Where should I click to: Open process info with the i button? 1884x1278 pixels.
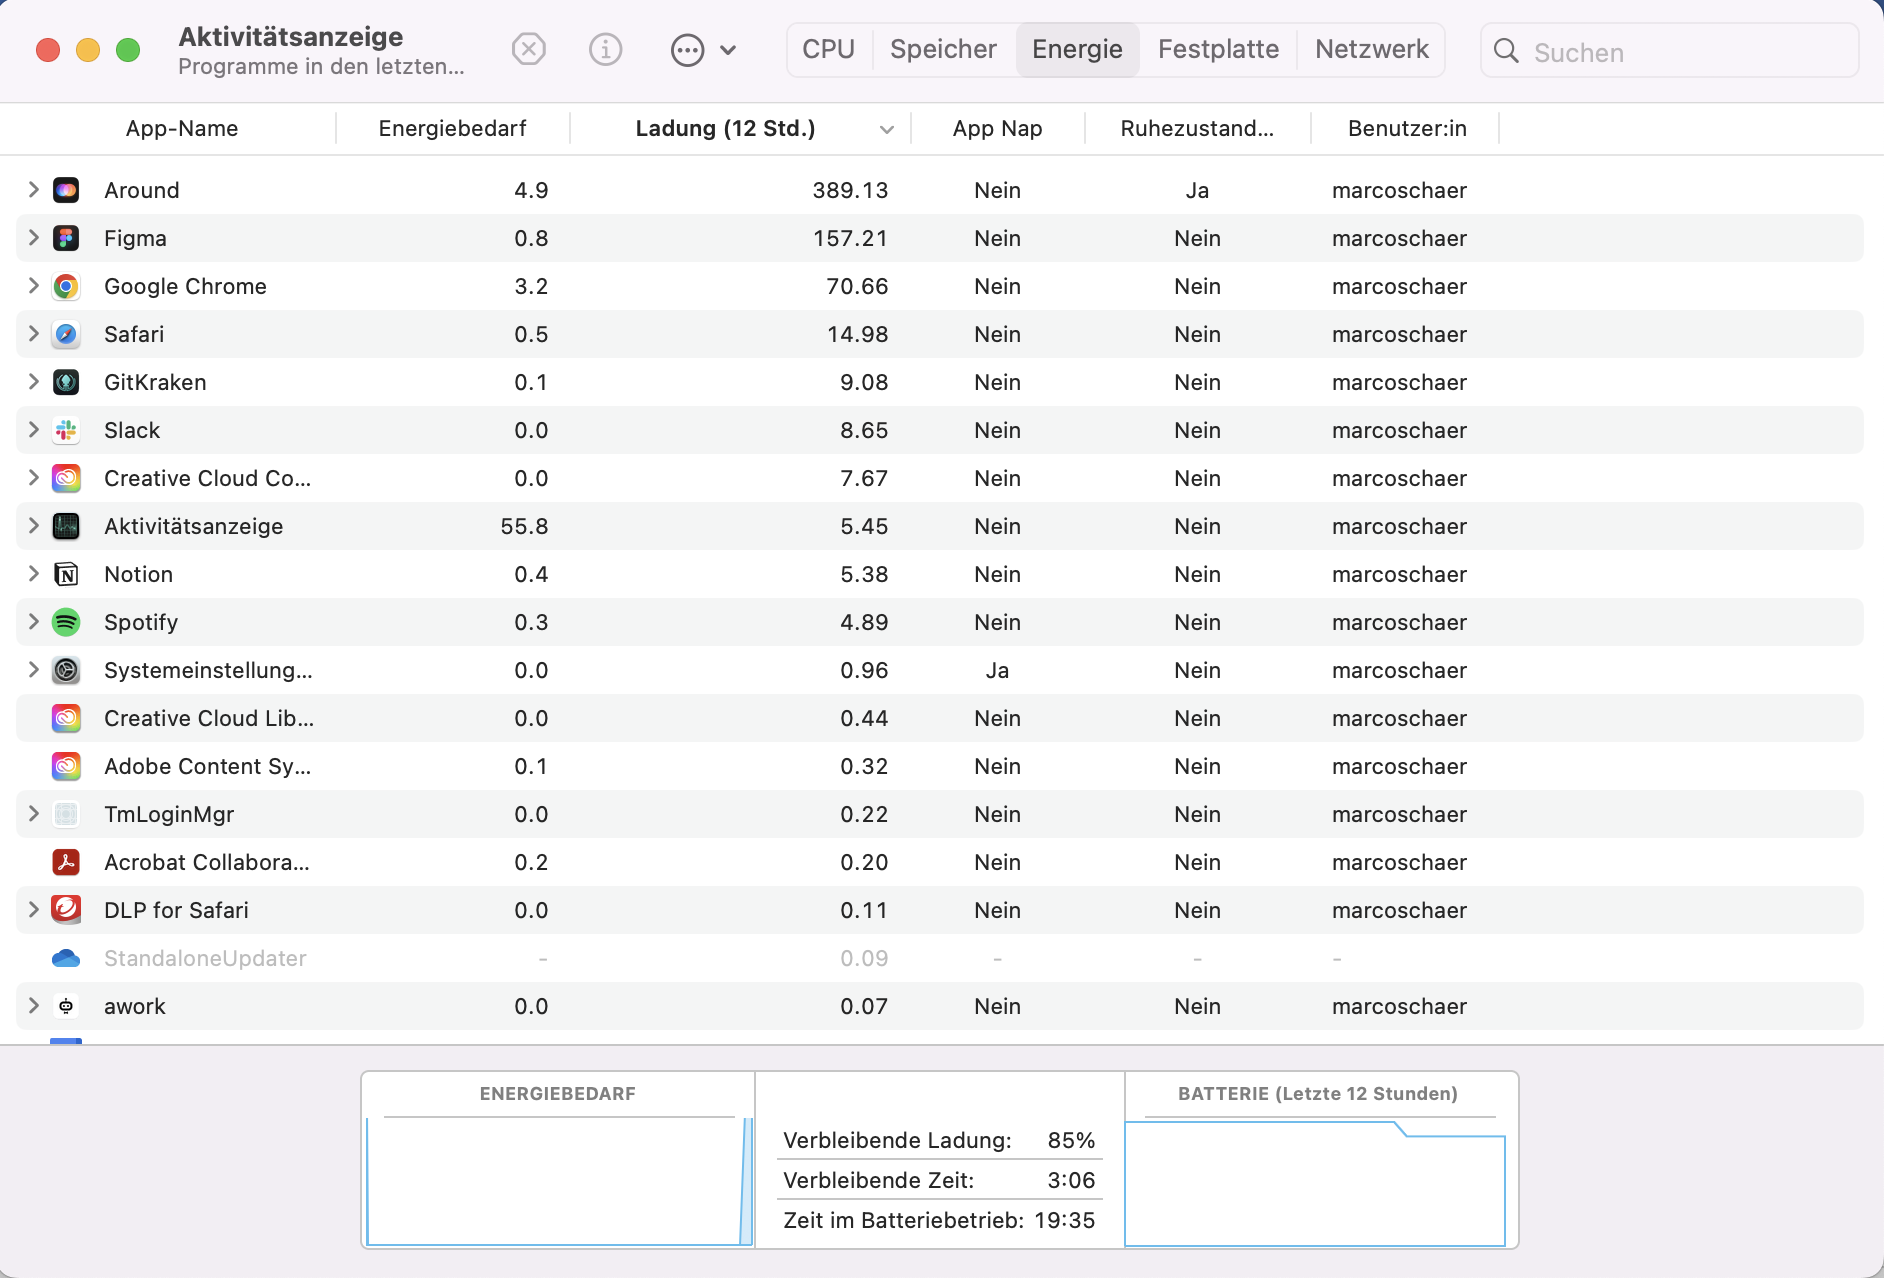tap(606, 49)
